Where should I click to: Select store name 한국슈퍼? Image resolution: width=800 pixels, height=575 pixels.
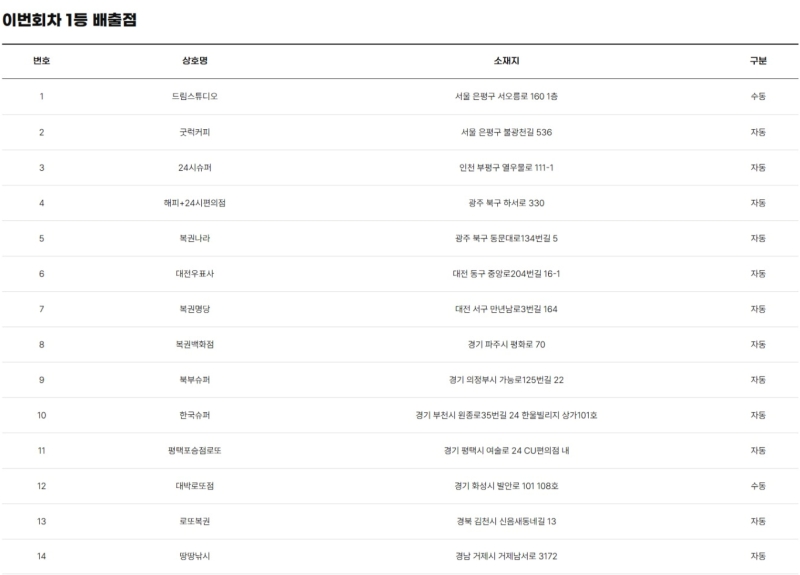click(195, 415)
